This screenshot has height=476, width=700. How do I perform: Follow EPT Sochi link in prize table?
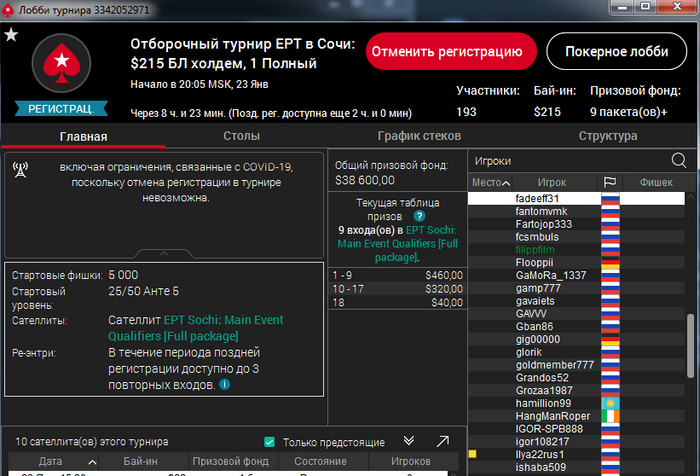398,243
